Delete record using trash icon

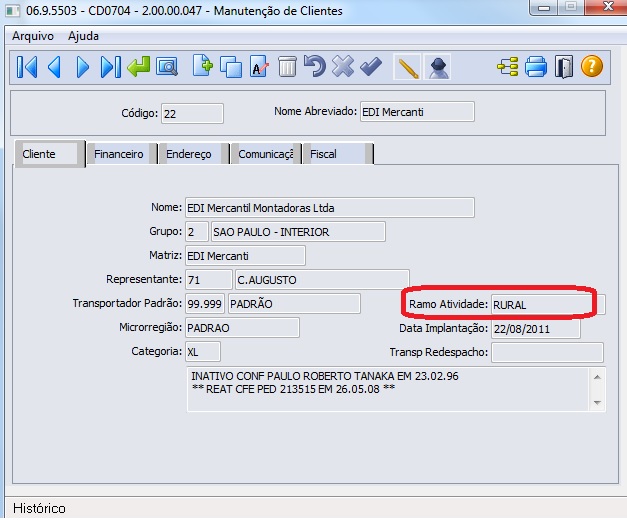(287, 67)
